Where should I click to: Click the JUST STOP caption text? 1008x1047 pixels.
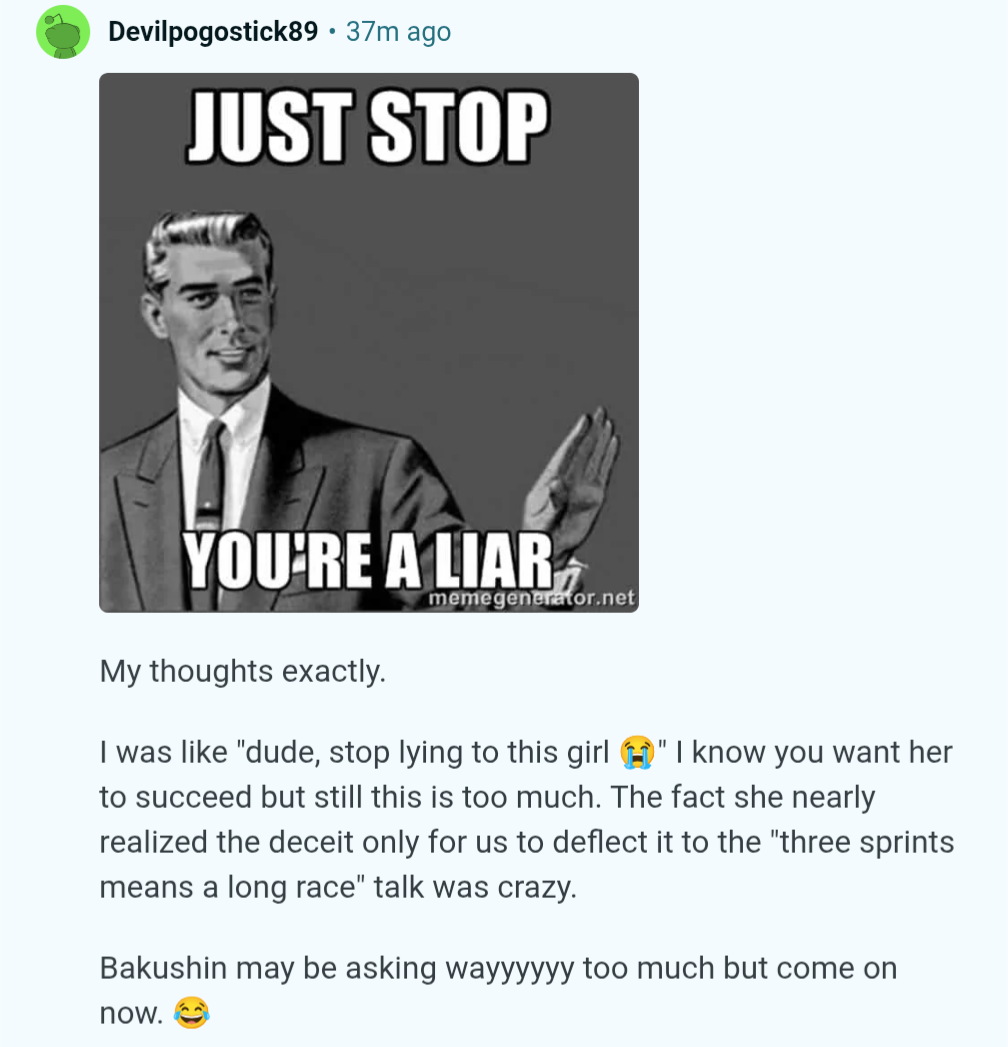pos(367,127)
